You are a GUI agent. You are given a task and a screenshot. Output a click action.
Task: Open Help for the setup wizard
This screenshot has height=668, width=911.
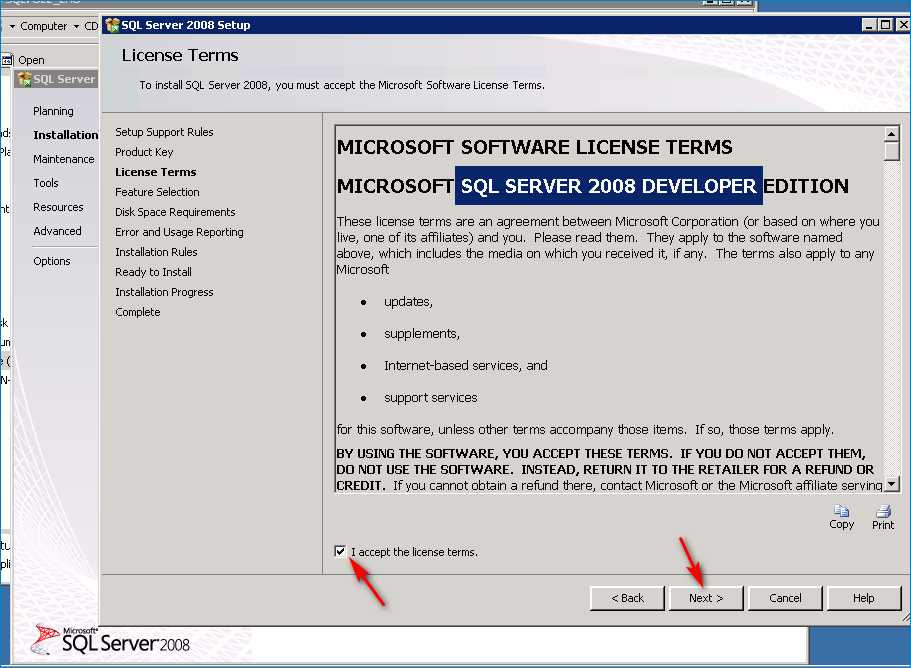pyautogui.click(x=863, y=598)
